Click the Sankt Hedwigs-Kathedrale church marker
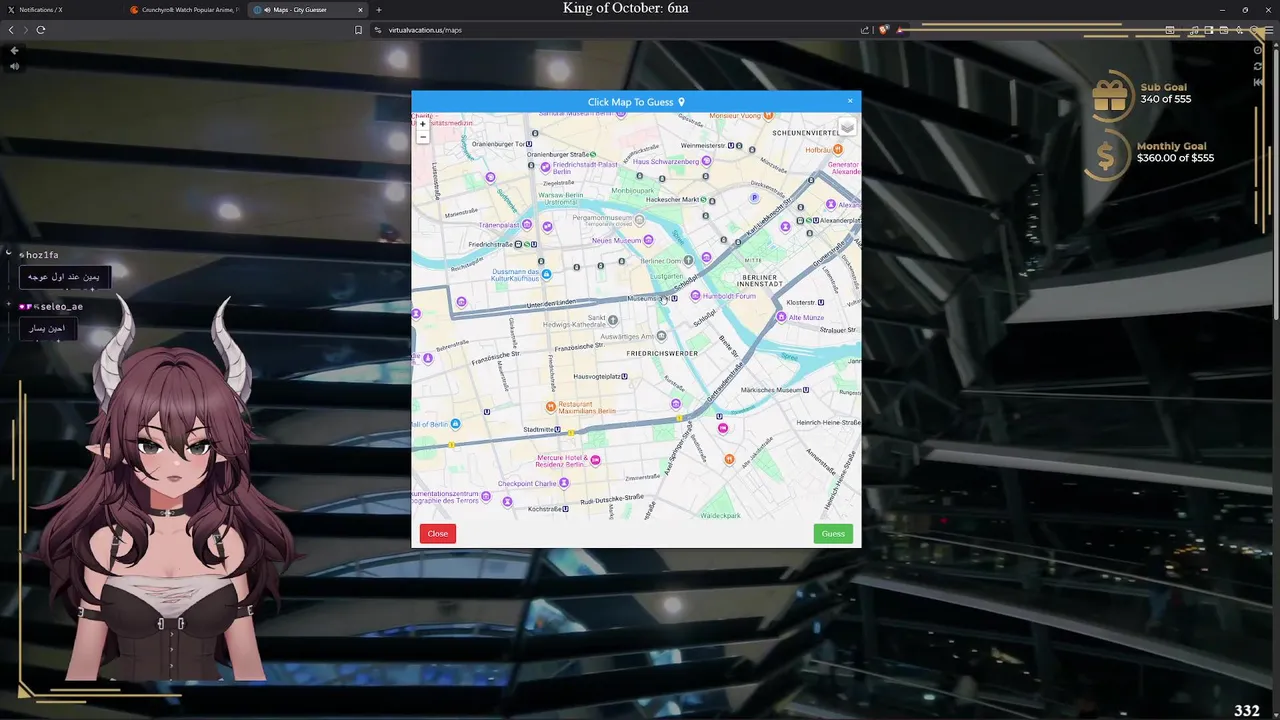This screenshot has height=720, width=1280. pos(612,320)
